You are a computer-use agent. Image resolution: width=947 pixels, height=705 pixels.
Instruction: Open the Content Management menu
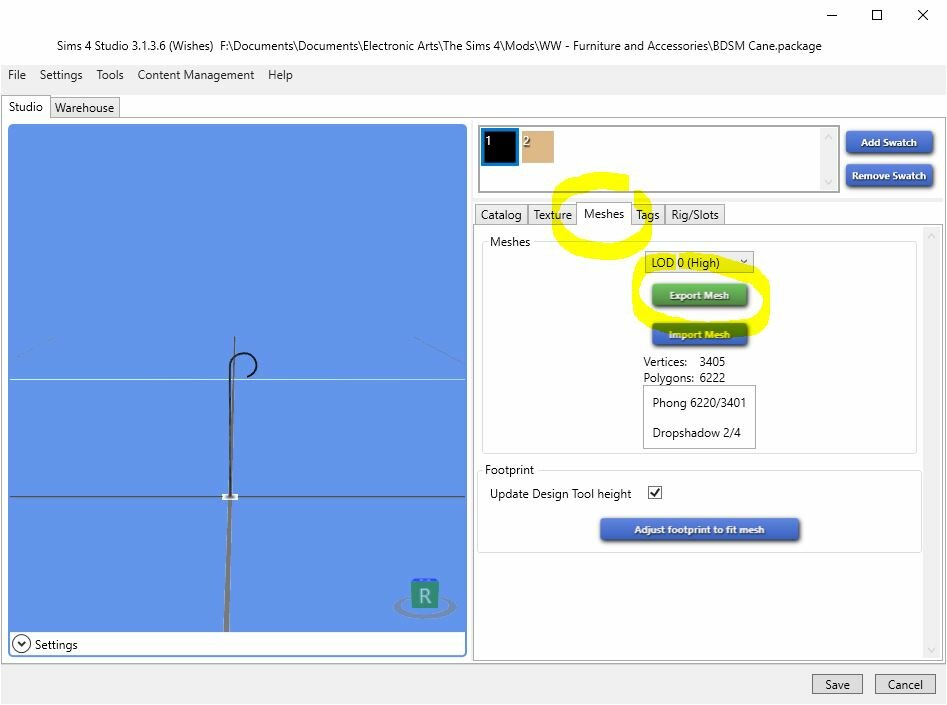coord(196,75)
